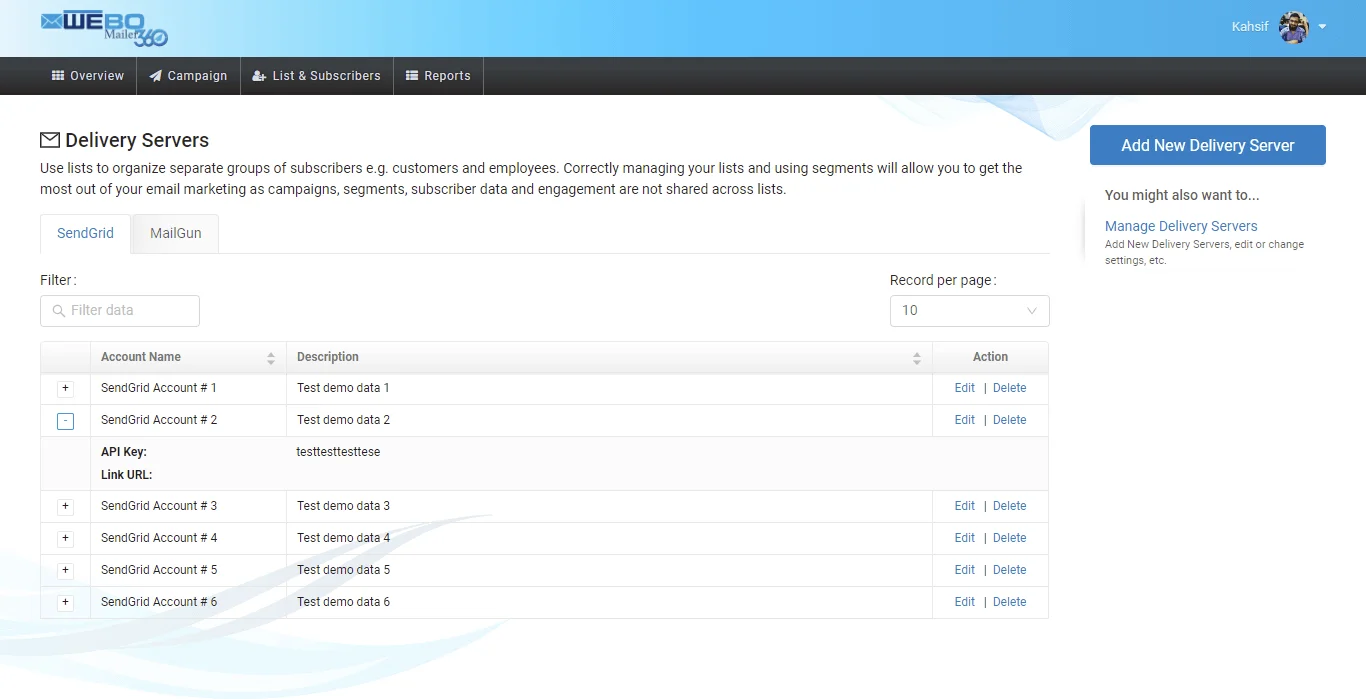
Task: Open the Overview menu item
Action: click(x=88, y=76)
